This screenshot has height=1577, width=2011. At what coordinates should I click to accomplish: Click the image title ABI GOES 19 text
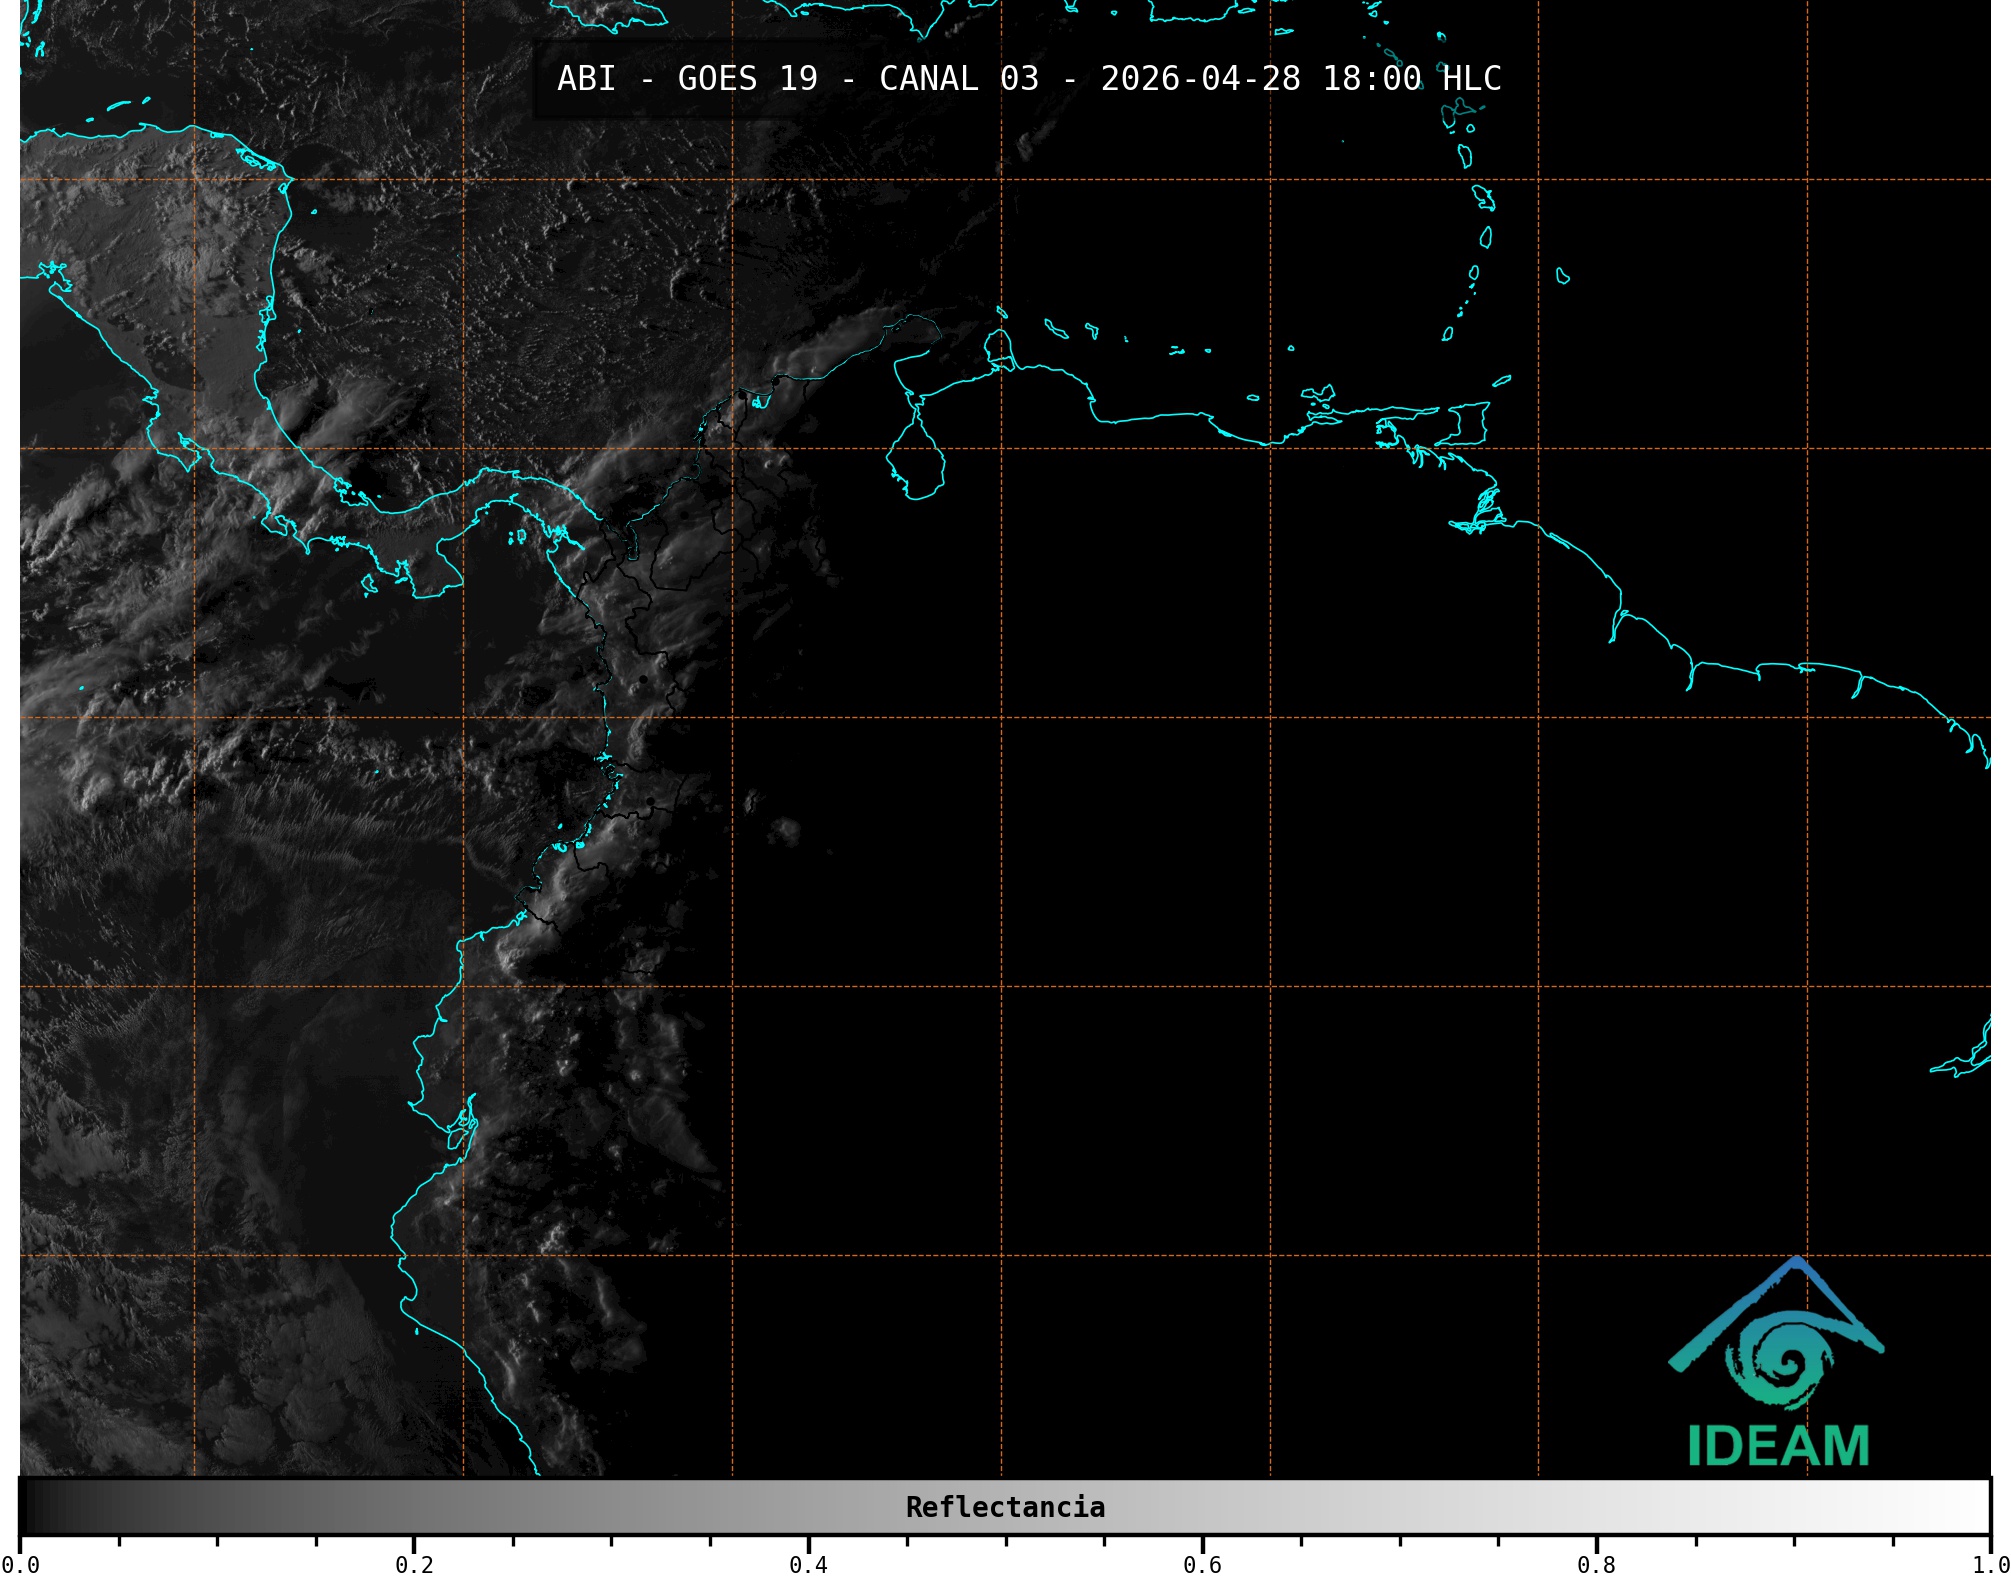pyautogui.click(x=686, y=79)
